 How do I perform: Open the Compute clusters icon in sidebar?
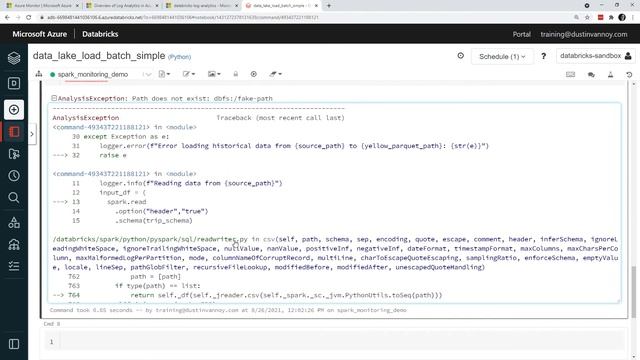tap(14, 244)
